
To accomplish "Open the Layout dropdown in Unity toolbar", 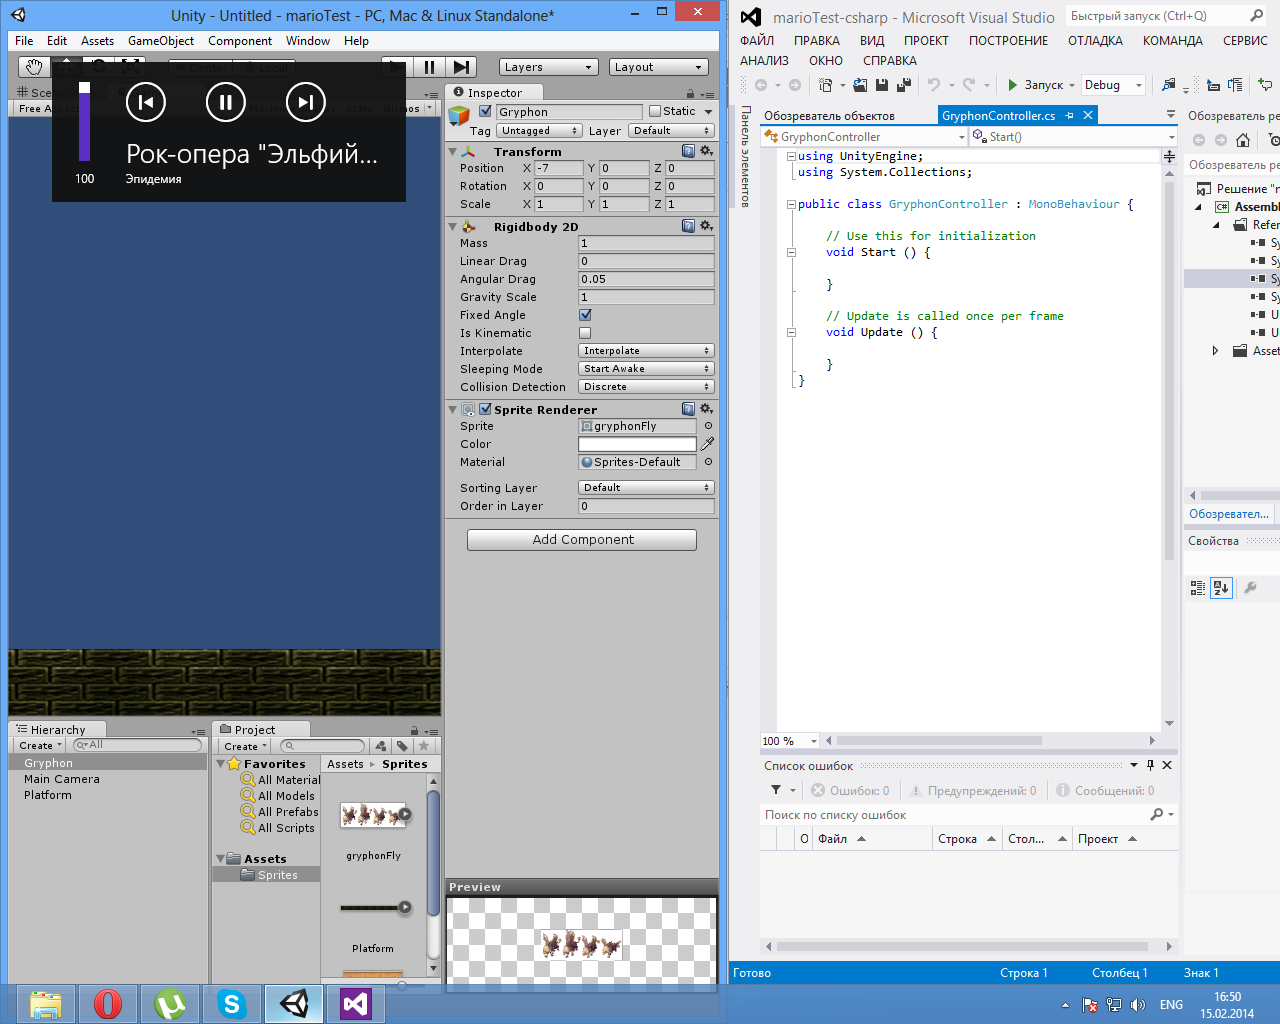I will point(658,67).
